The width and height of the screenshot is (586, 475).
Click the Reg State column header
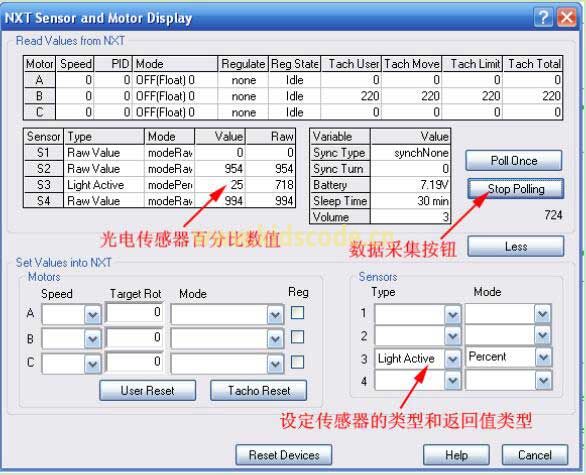[294, 64]
